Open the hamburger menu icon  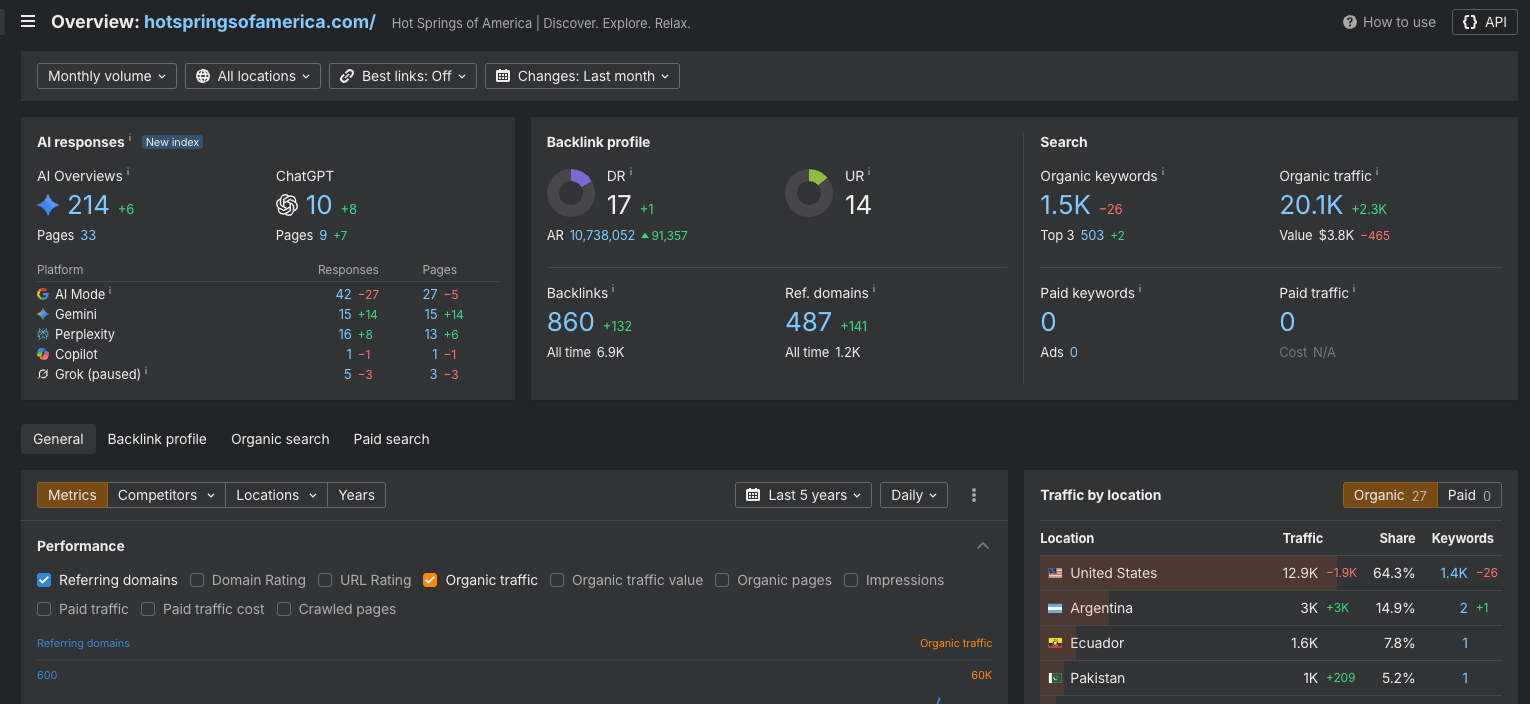28,22
